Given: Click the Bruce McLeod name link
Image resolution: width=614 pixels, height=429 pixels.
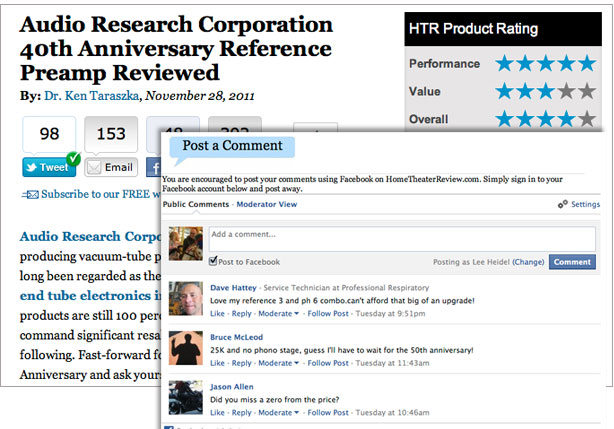Looking at the screenshot, I should click(x=237, y=337).
